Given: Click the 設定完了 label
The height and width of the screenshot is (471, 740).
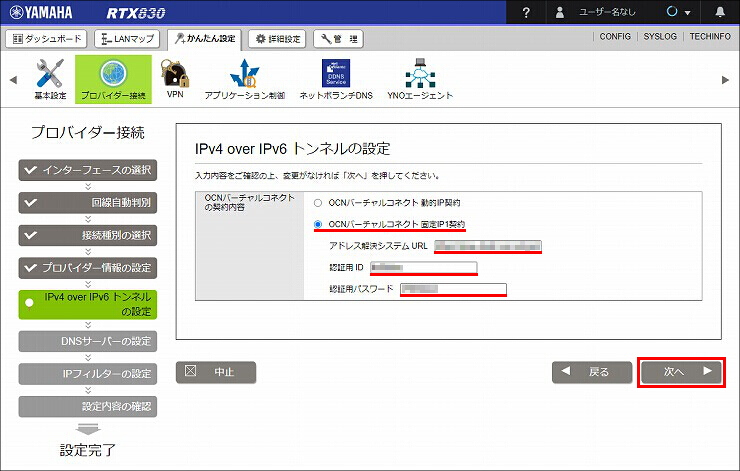Looking at the screenshot, I should pos(88,450).
